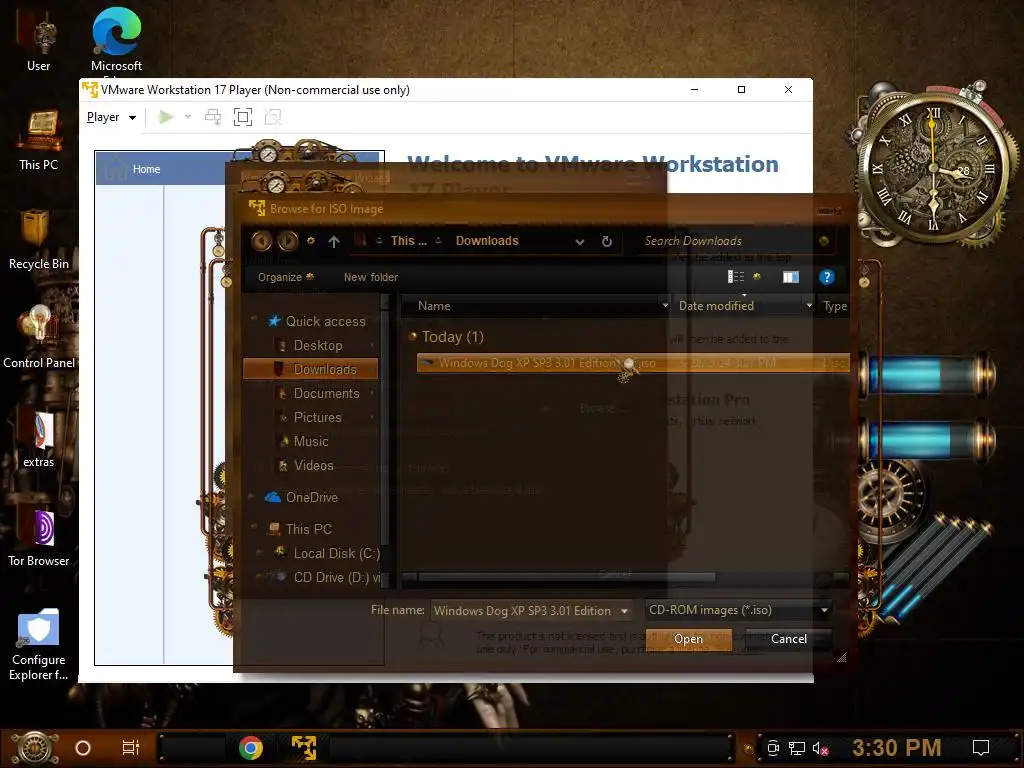1024x768 pixels.
Task: Open Tor Browser desktop icon
Action: pyautogui.click(x=39, y=539)
